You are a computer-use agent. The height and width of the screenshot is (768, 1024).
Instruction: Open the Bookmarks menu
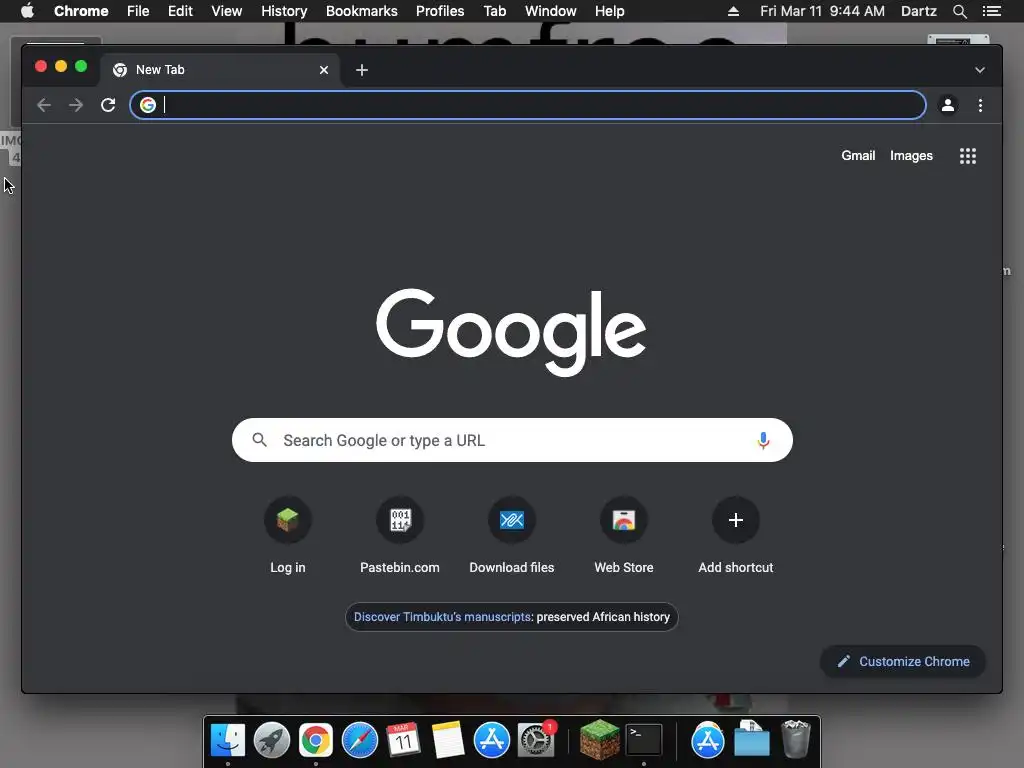[x=362, y=11]
